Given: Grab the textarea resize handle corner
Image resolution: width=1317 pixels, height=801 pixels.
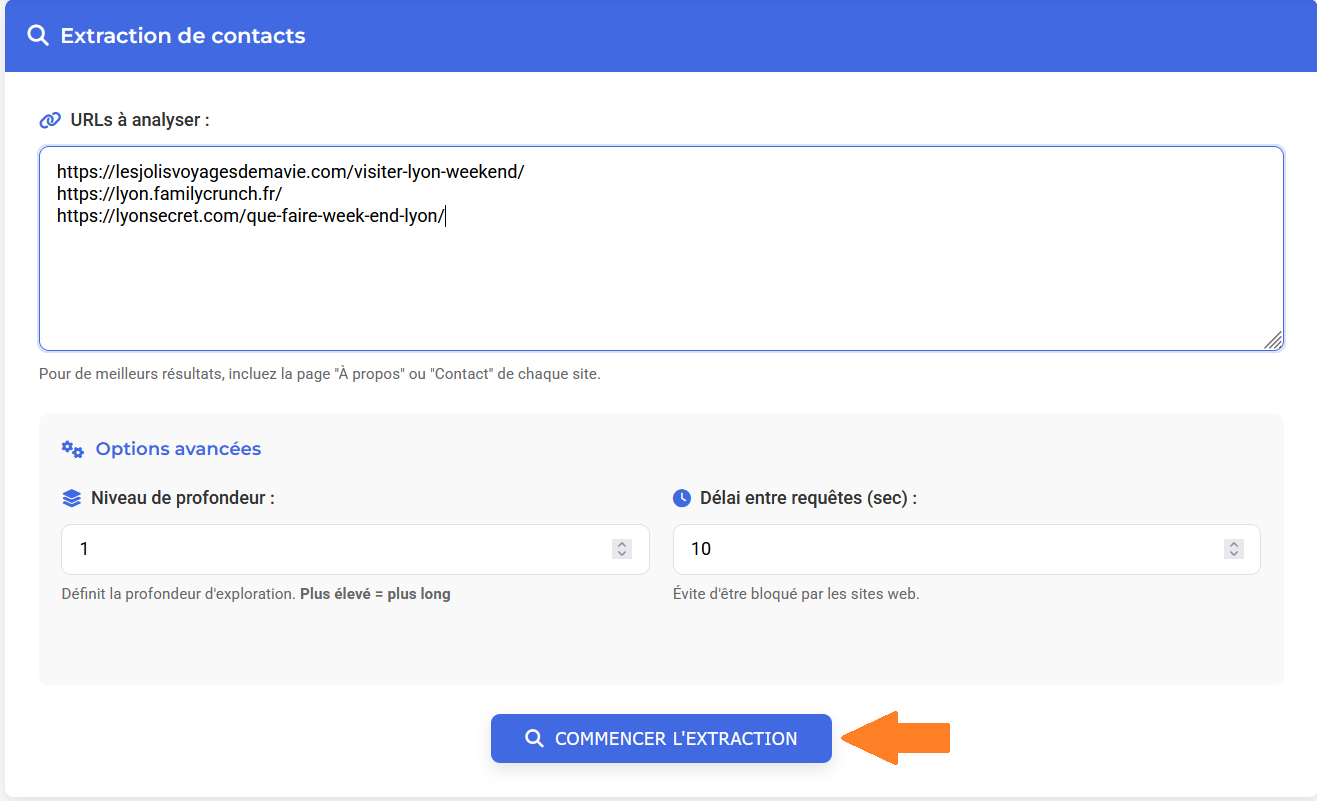Looking at the screenshot, I should pos(1273,340).
